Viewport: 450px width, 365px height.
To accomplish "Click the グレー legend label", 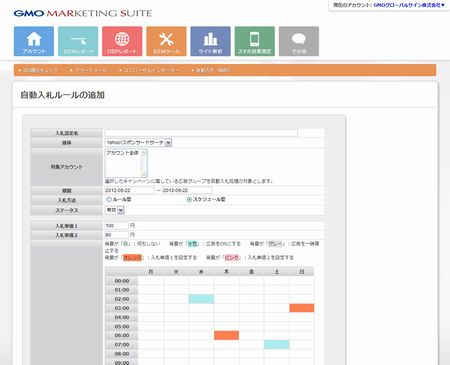I will click(275, 244).
